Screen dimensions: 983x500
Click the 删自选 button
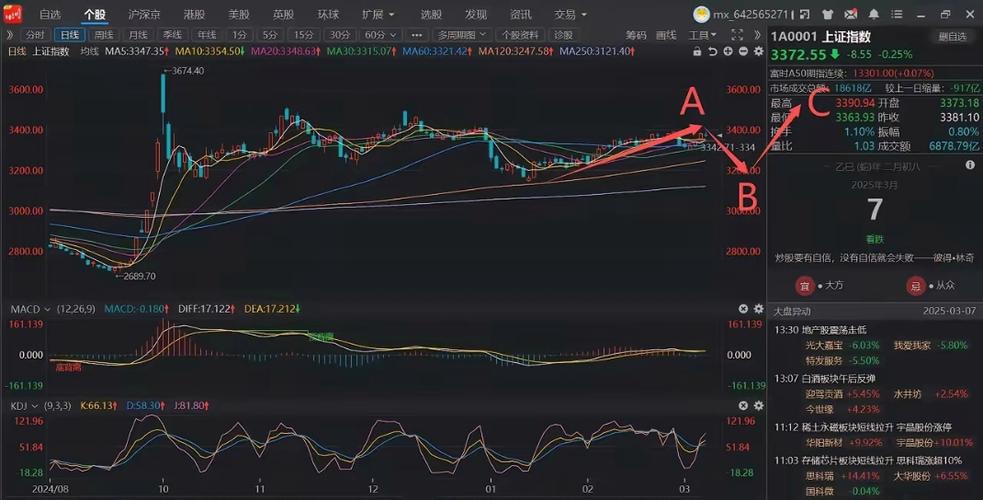[951, 36]
